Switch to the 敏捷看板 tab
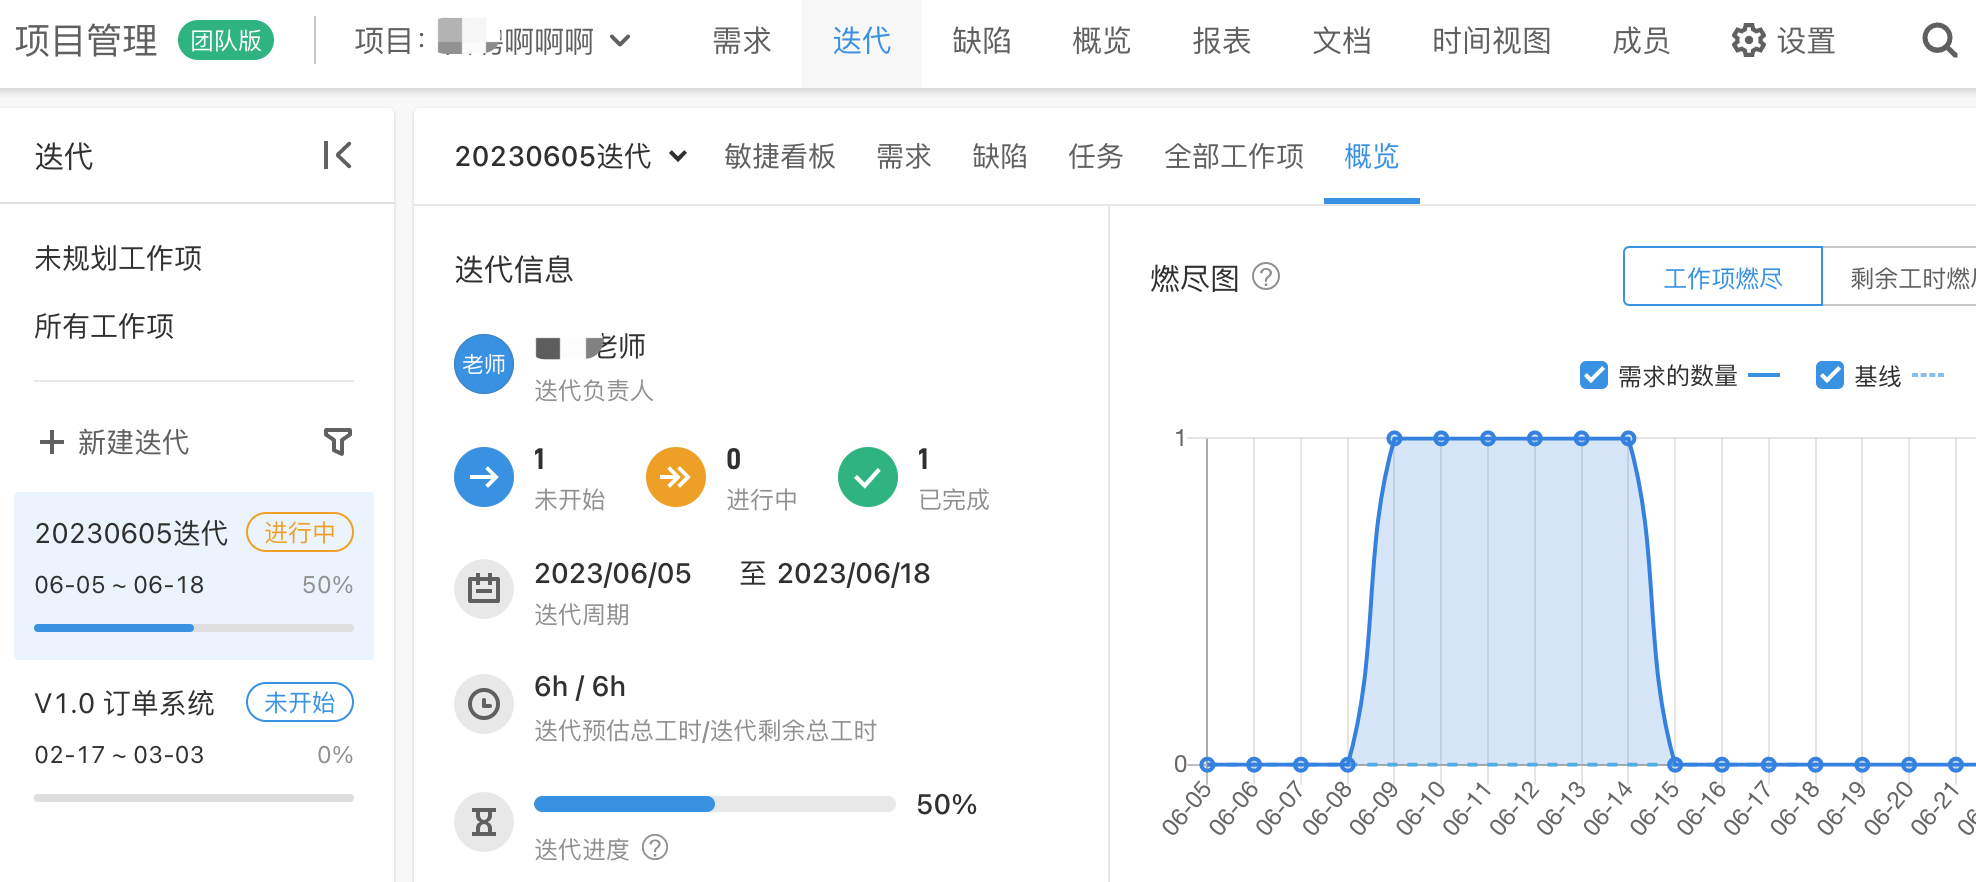The width and height of the screenshot is (1976, 882). (x=779, y=156)
